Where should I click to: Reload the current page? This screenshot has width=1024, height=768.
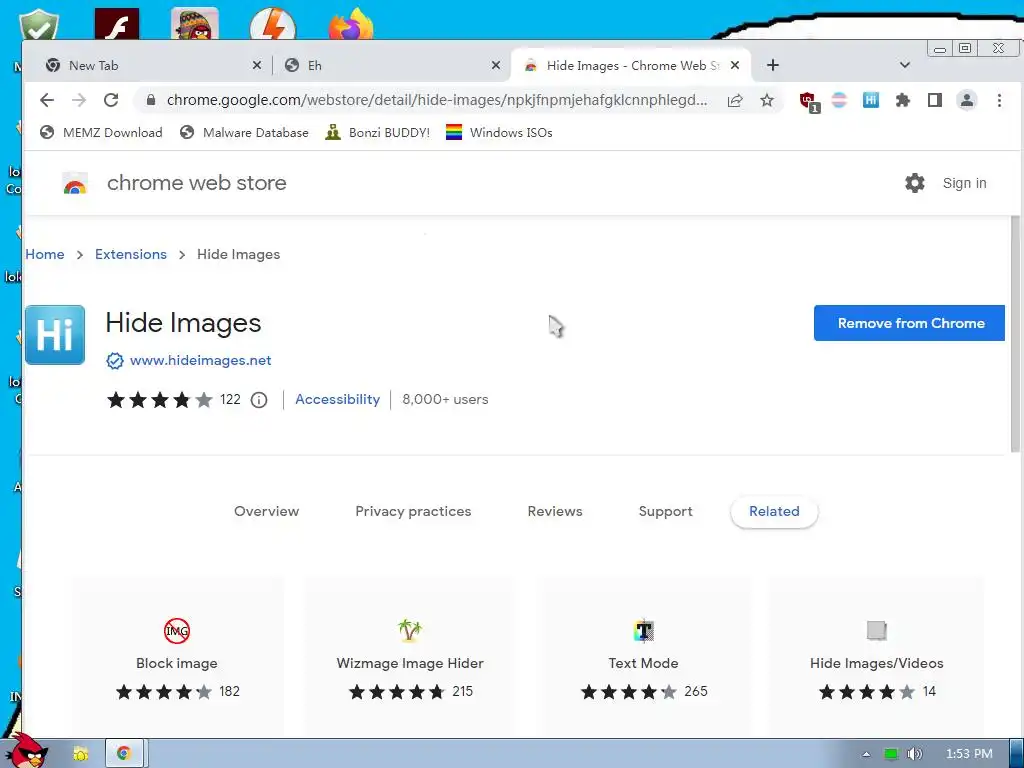click(x=111, y=100)
